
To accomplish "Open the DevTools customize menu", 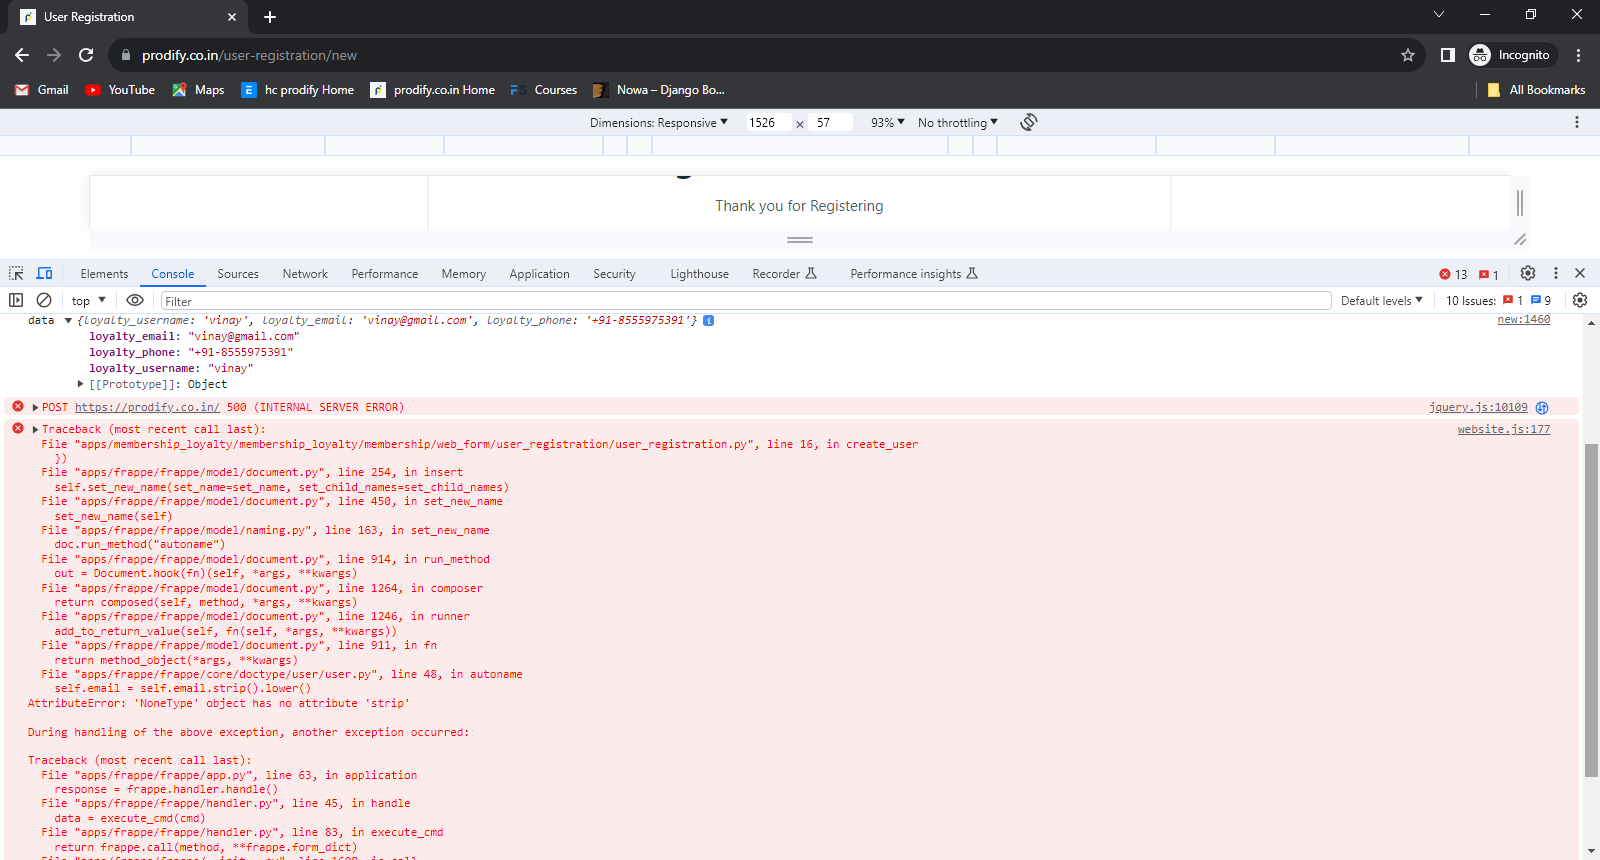I will (x=1556, y=273).
